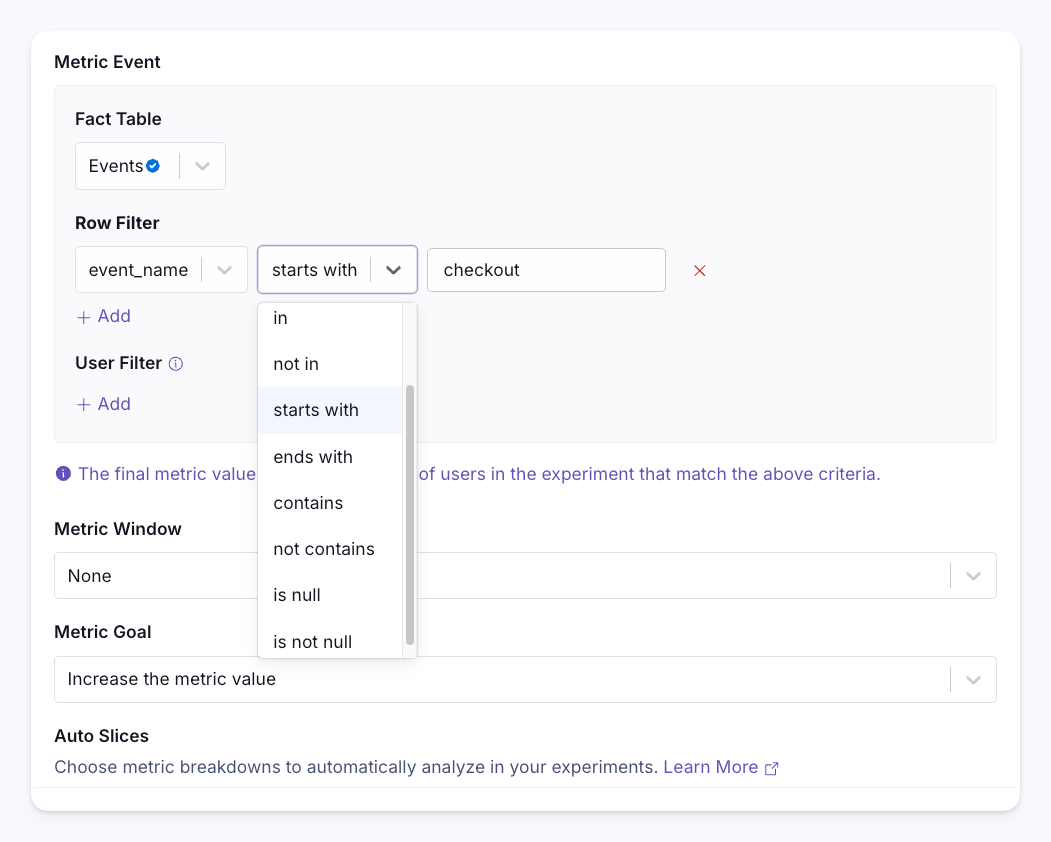This screenshot has height=842, width=1051.
Task: Add another Row Filter
Action: [x=104, y=316]
